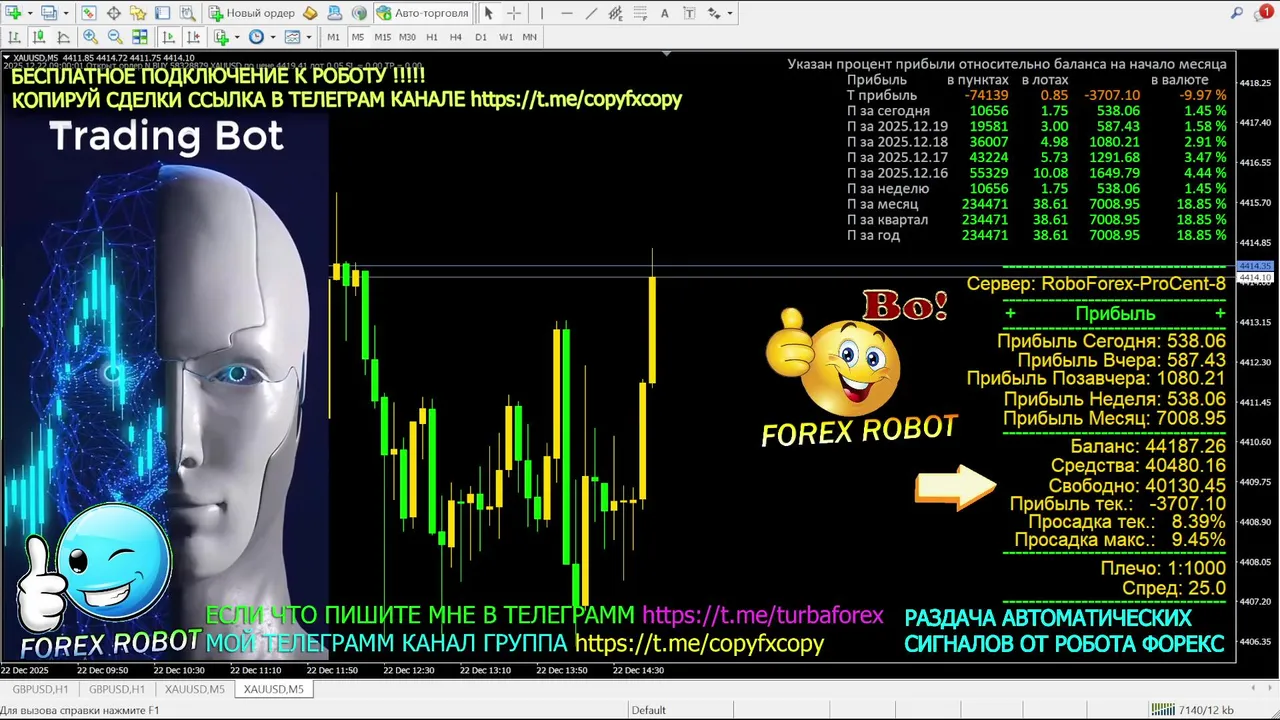
Task: Set timeframe to H1
Action: pos(432,37)
